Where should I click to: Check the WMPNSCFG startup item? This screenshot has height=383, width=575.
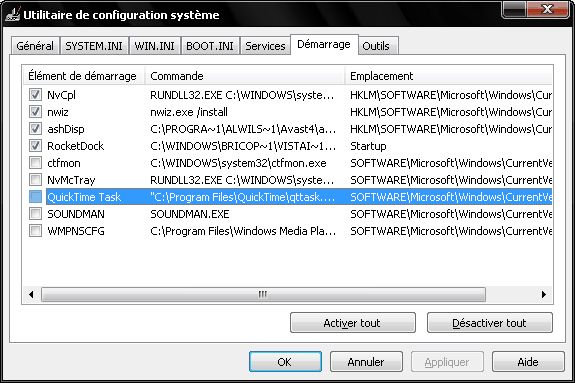35,231
